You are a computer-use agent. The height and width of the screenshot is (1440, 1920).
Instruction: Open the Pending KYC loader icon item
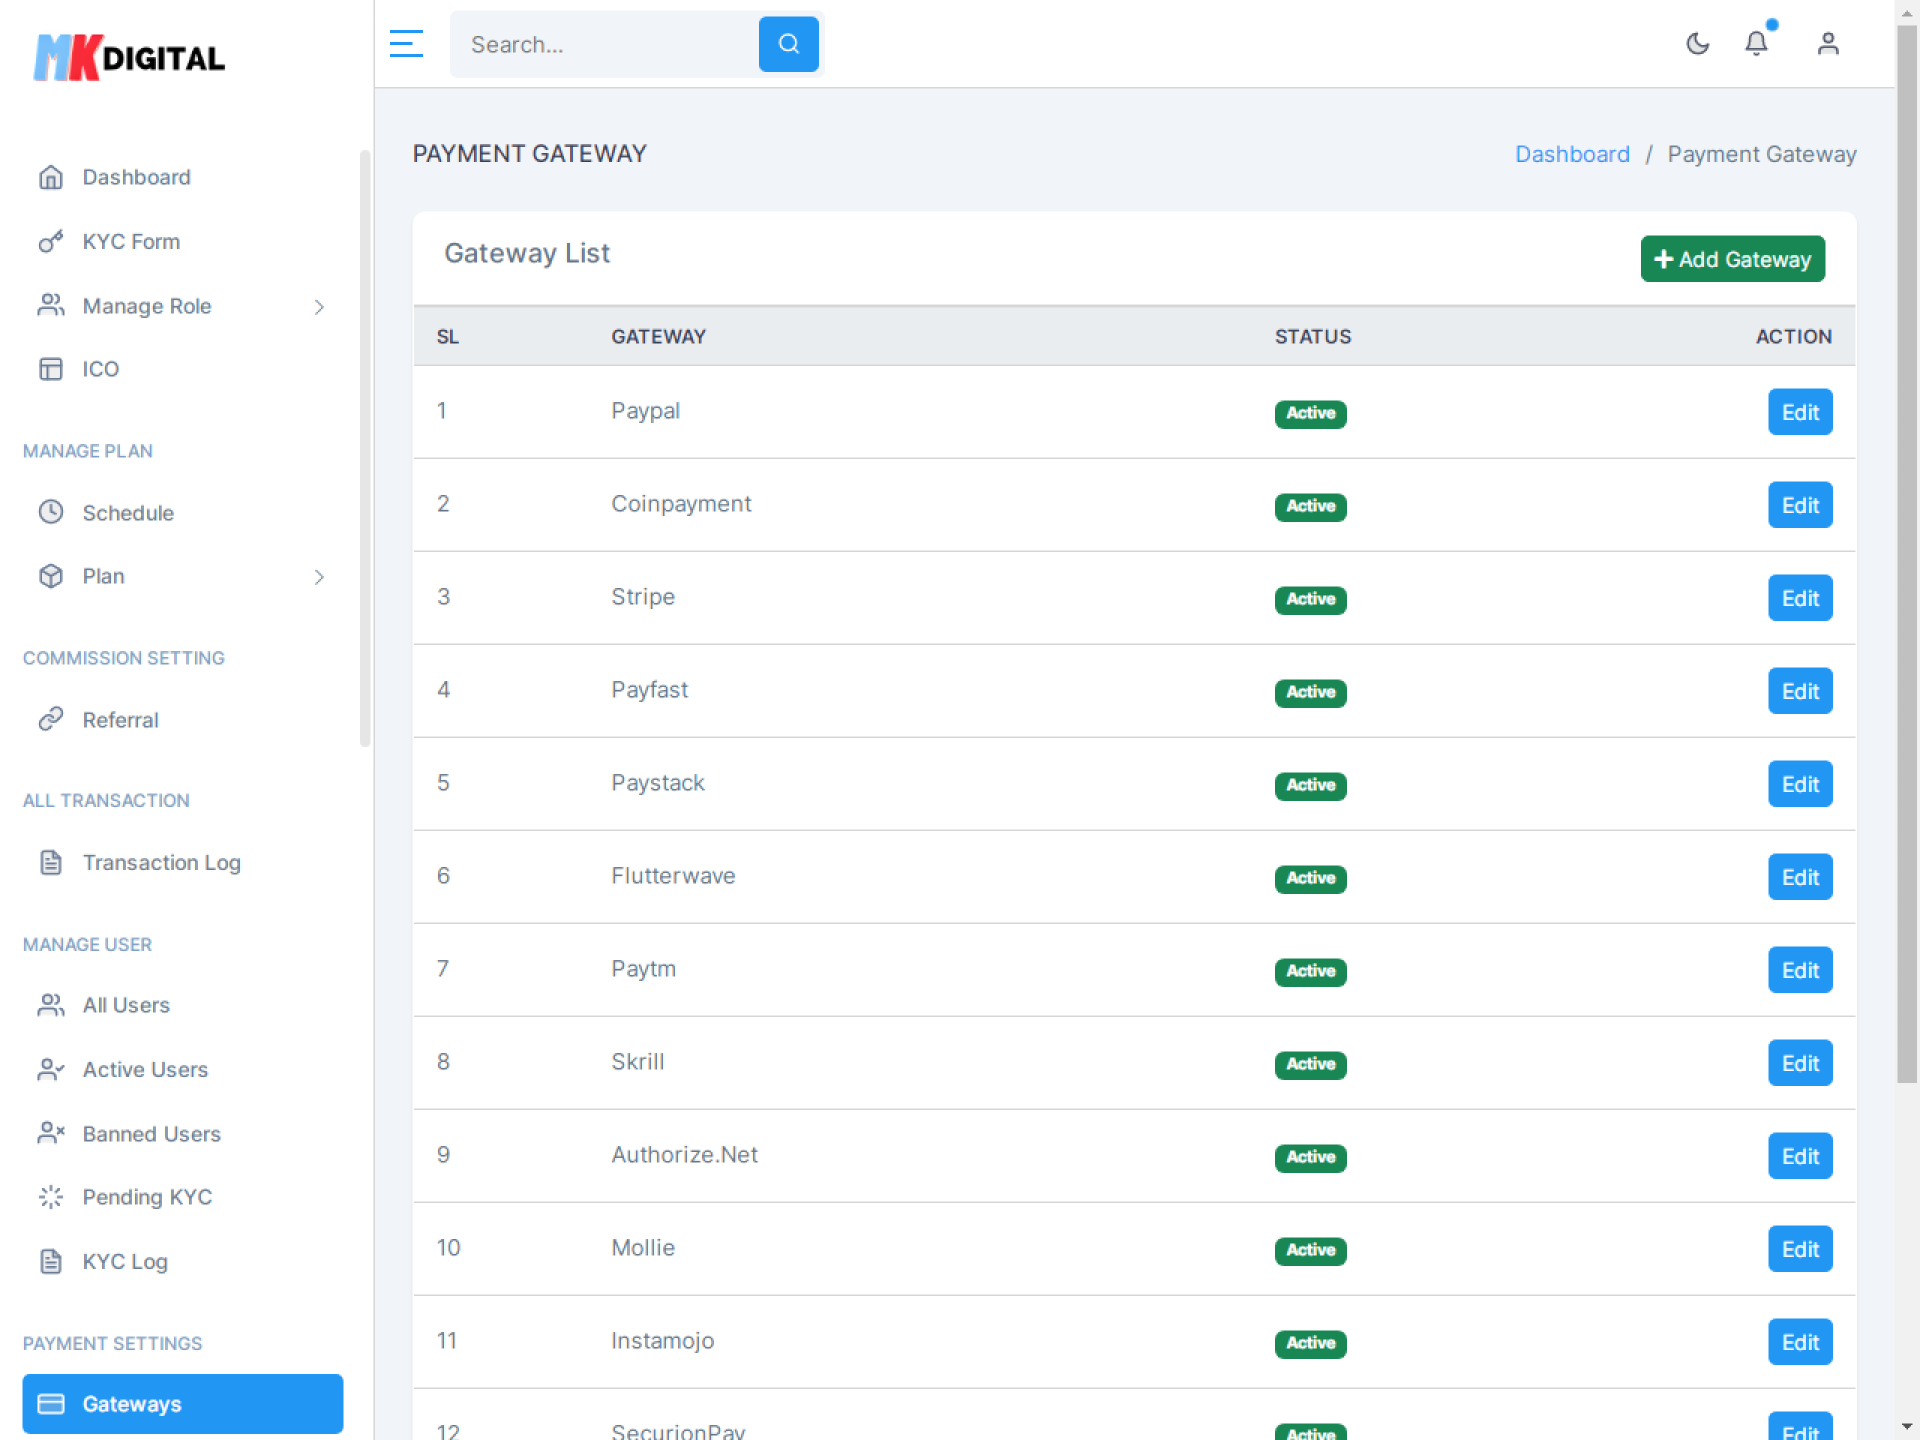(51, 1197)
